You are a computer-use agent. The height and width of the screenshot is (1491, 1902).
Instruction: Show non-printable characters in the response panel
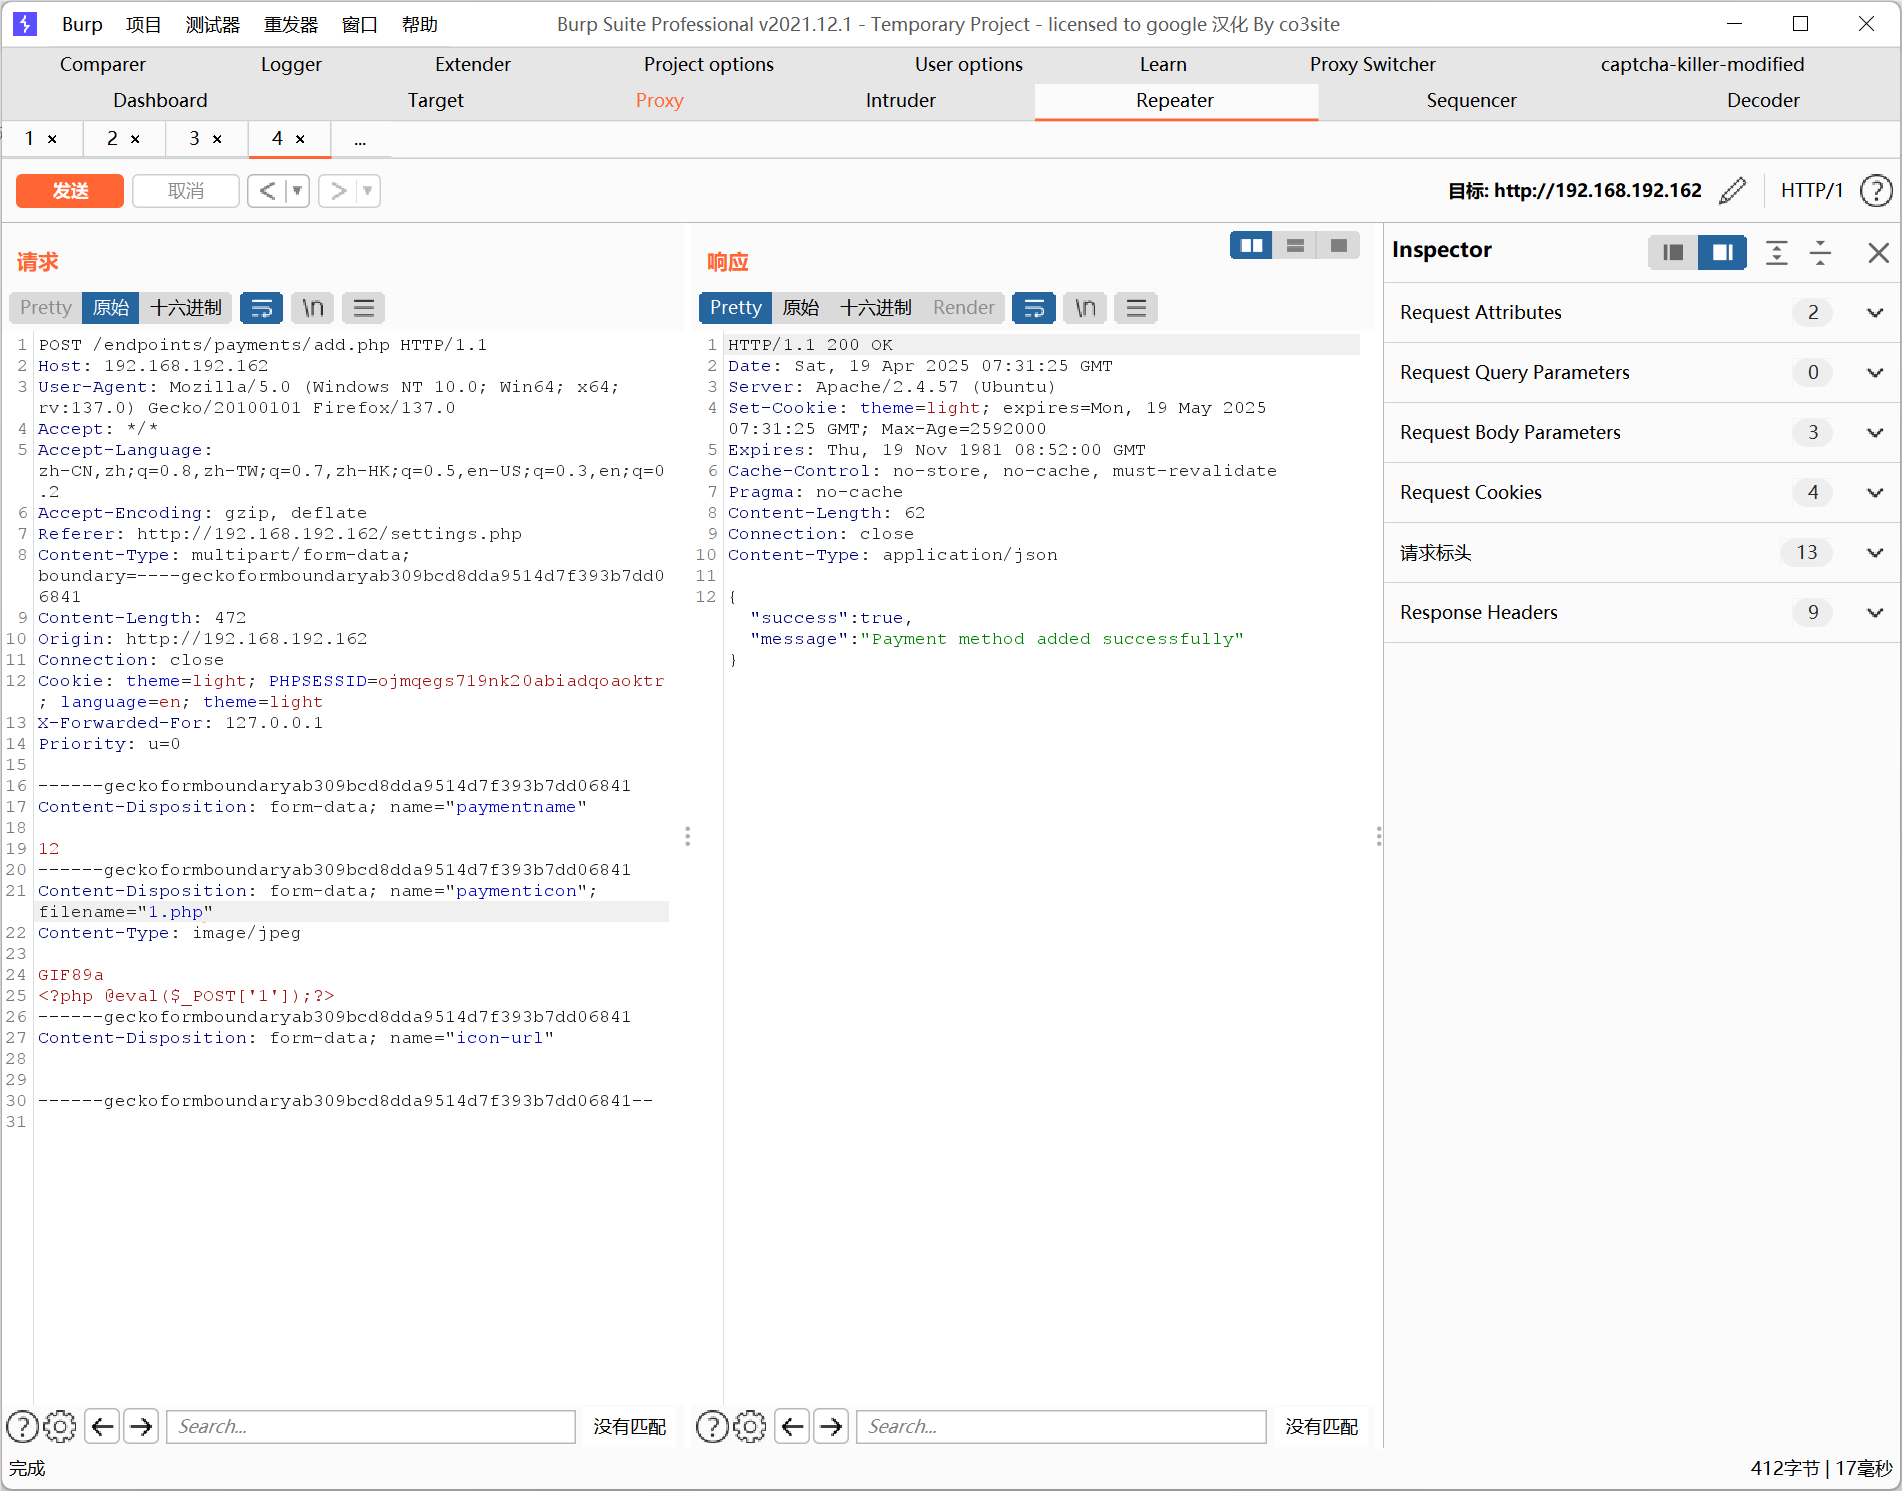[x=1085, y=308]
